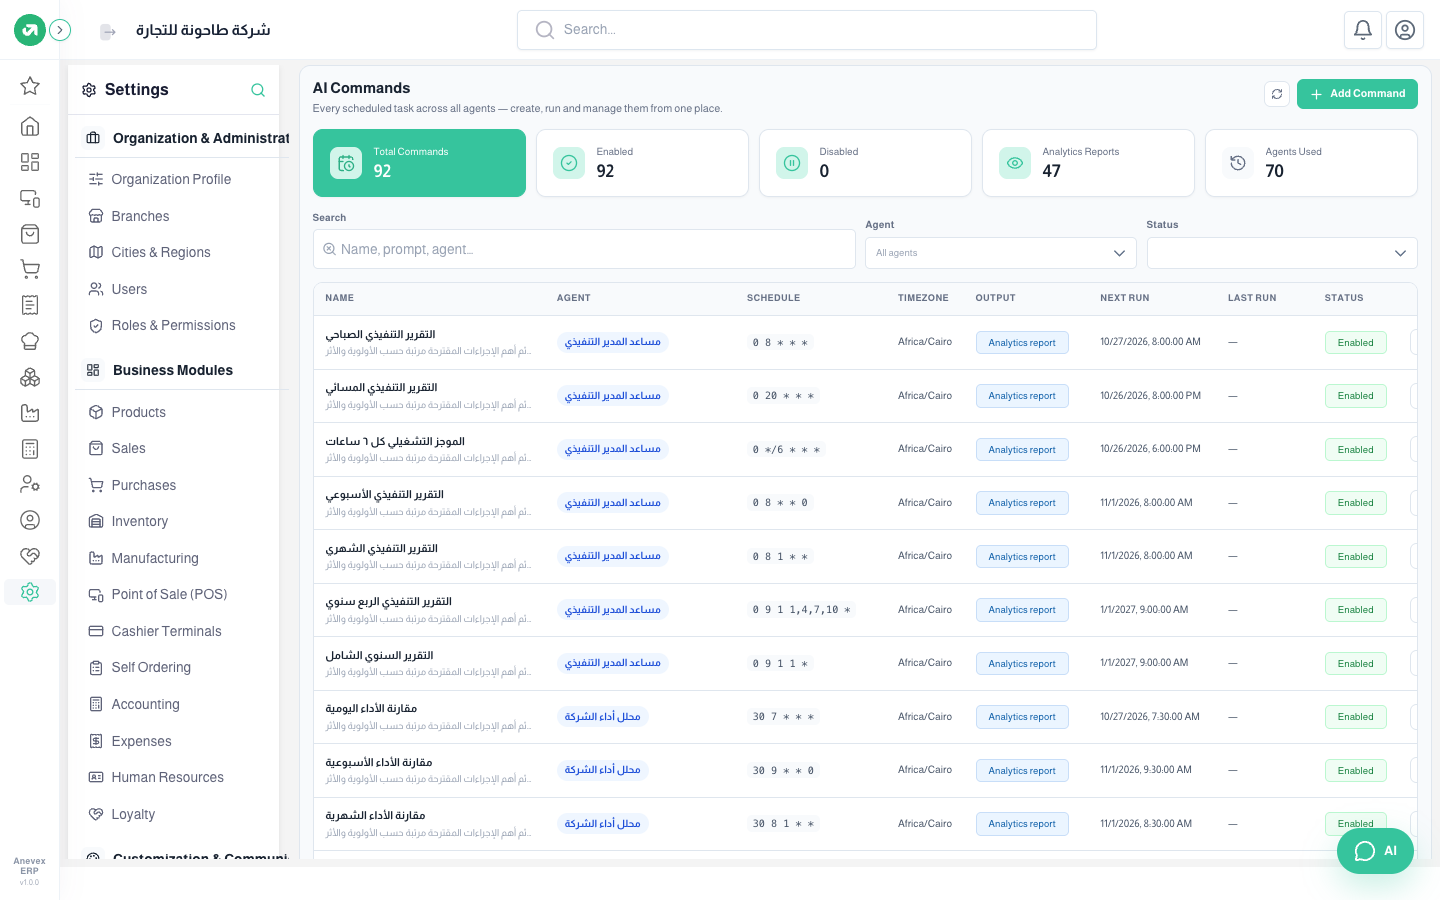Select the Agents Used 70 card
This screenshot has height=900, width=1440.
1311,163
